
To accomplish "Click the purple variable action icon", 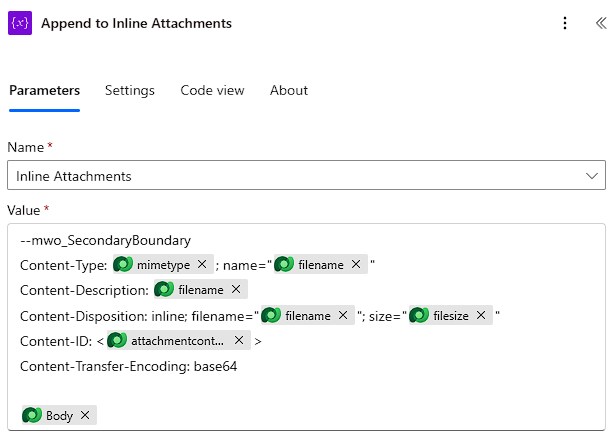I will tap(20, 23).
